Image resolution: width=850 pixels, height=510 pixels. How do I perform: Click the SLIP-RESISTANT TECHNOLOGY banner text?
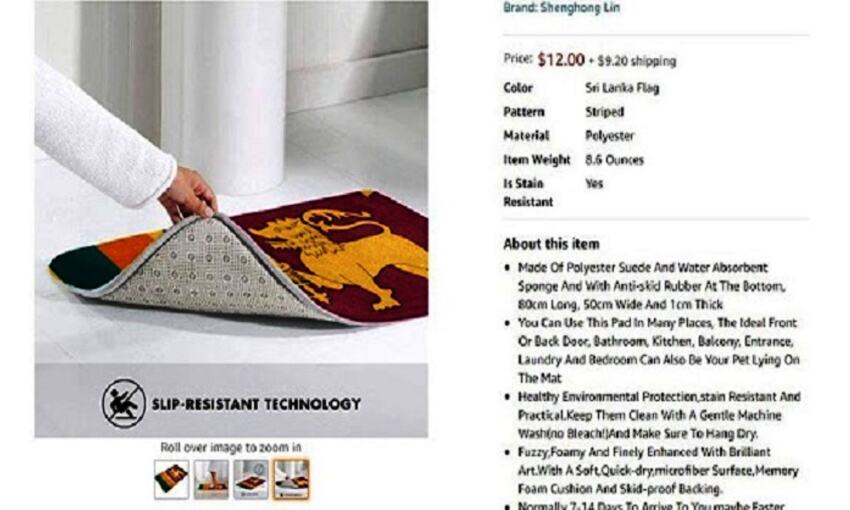pos(256,404)
